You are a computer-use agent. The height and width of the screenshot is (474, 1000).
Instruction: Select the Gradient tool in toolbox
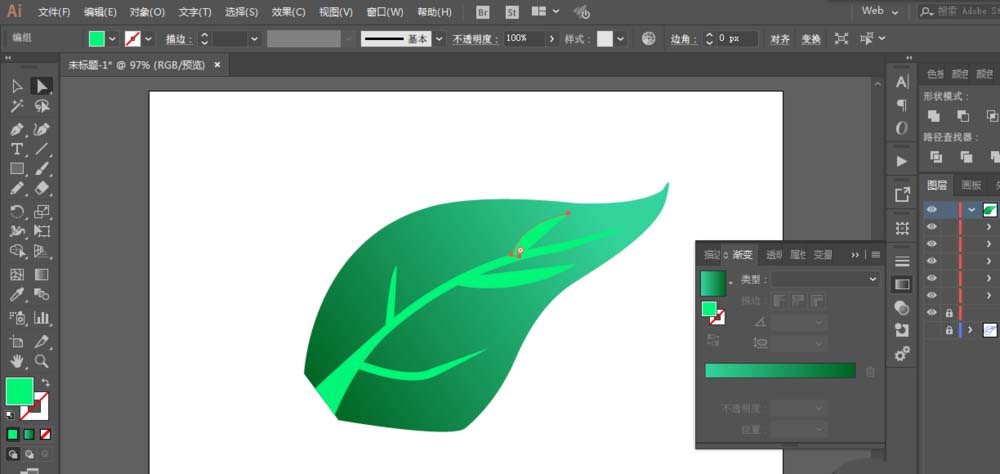tap(41, 274)
